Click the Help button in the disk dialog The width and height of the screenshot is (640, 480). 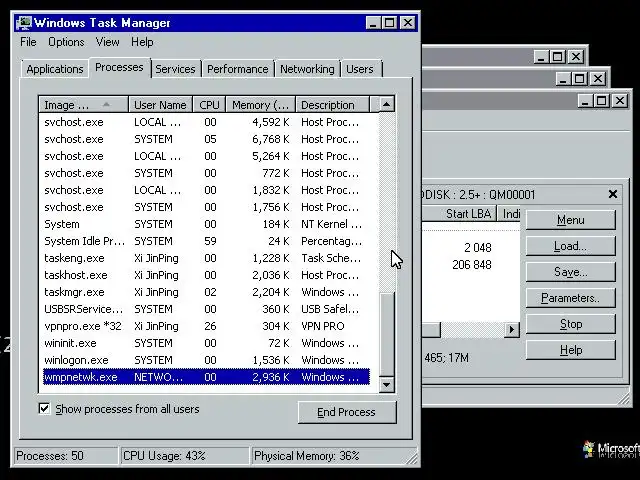point(571,350)
